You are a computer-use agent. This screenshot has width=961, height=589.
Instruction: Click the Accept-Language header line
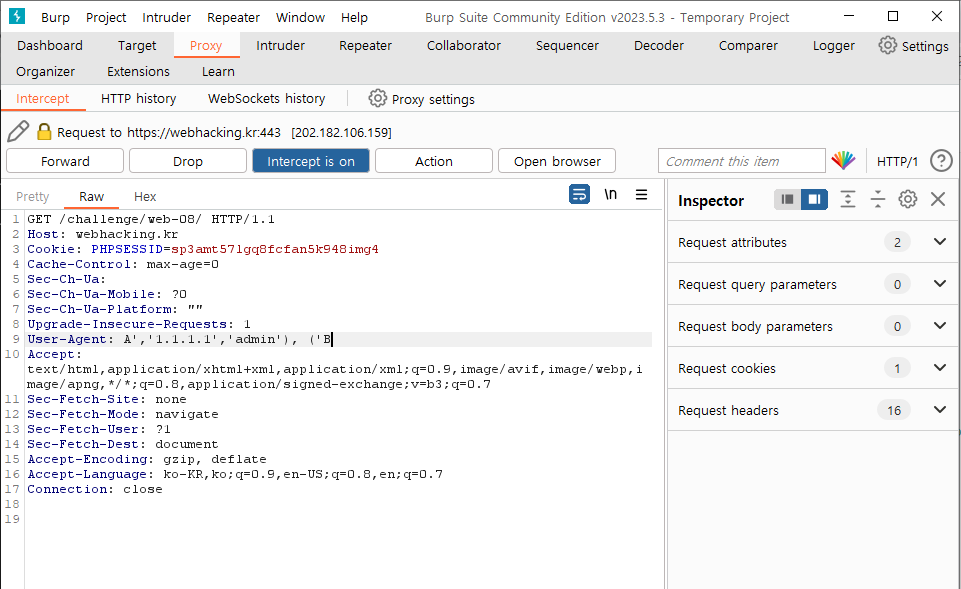pos(235,474)
